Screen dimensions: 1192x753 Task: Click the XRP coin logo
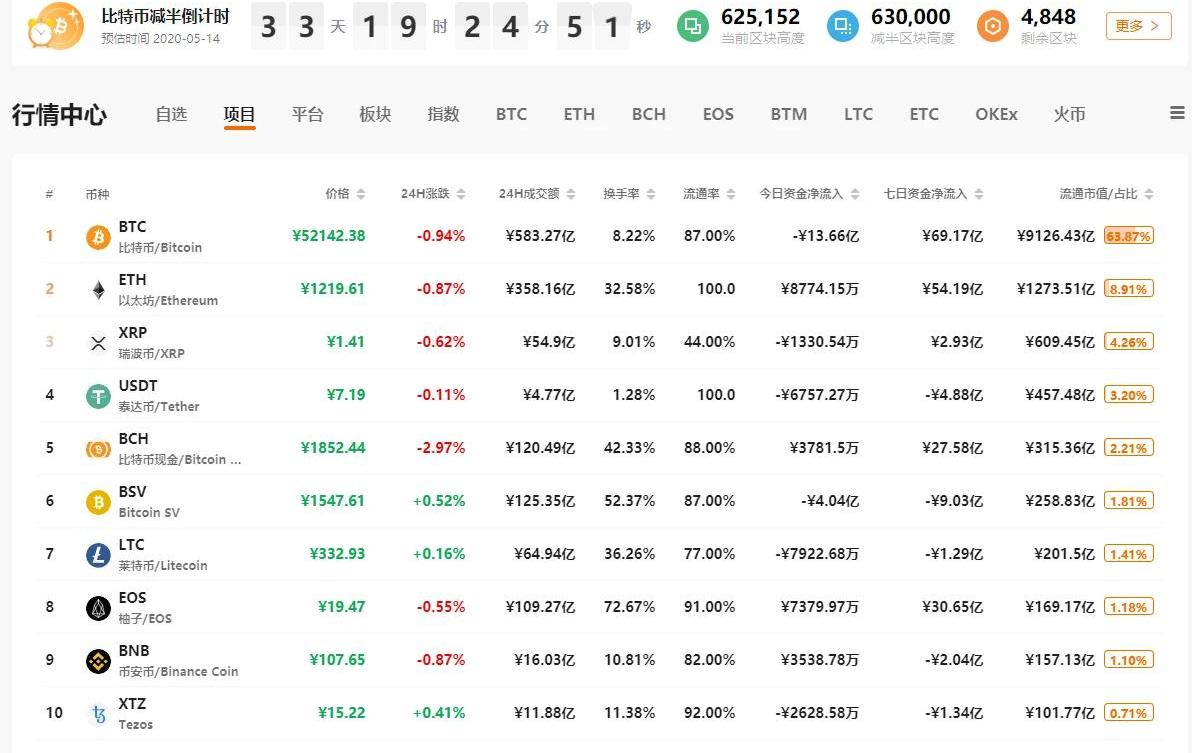coord(98,343)
